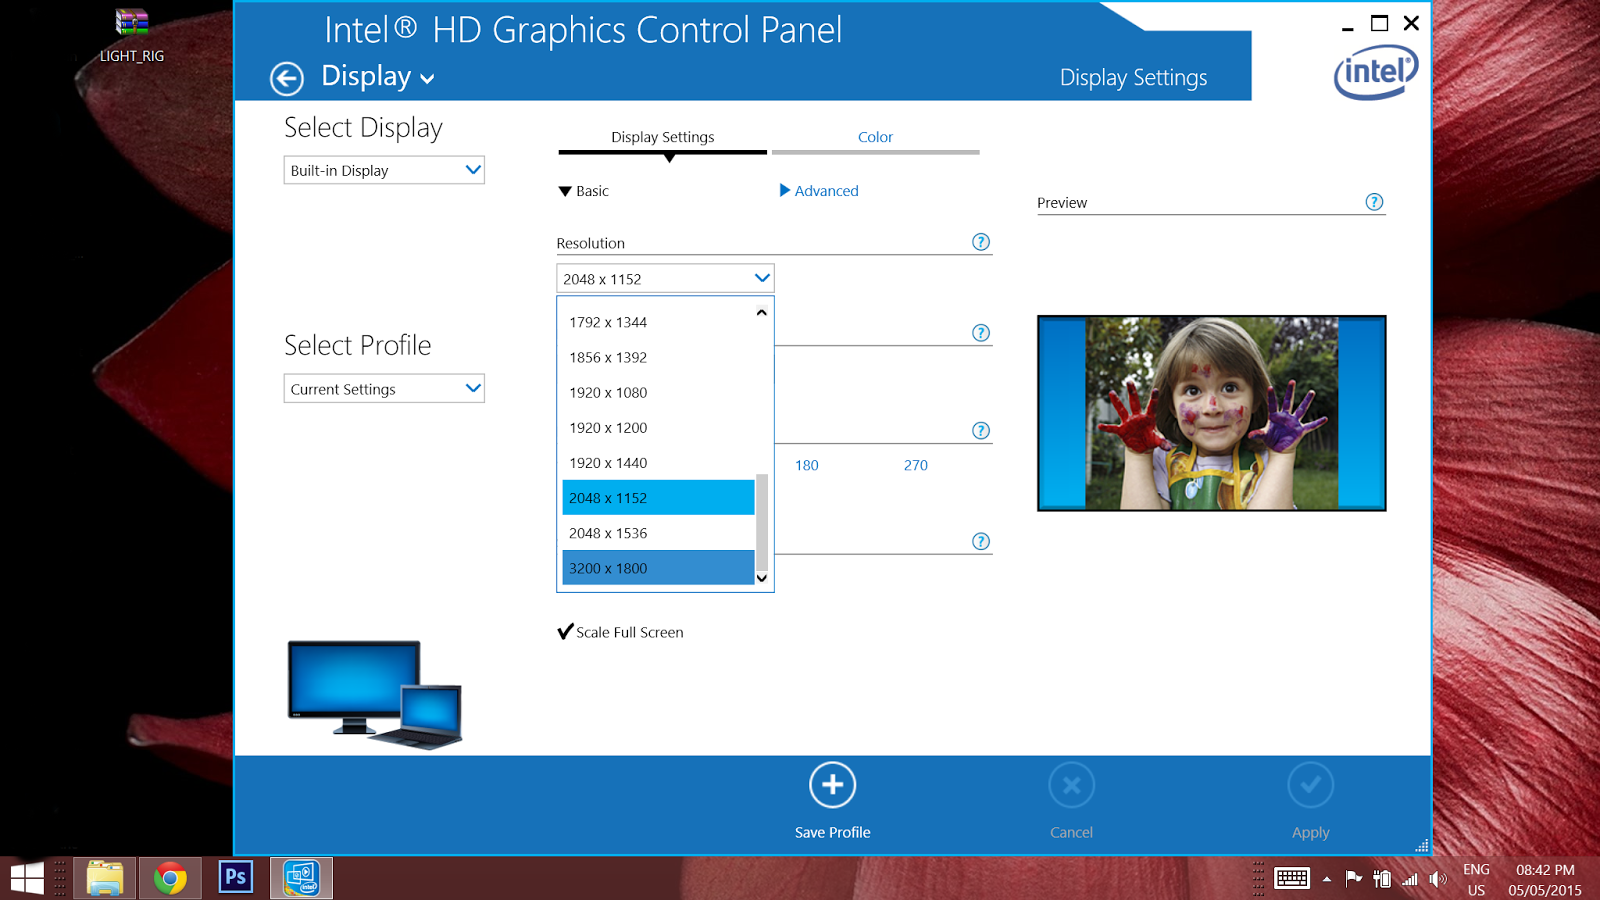
Task: Click the ENG US language indicator
Action: [x=1476, y=880]
